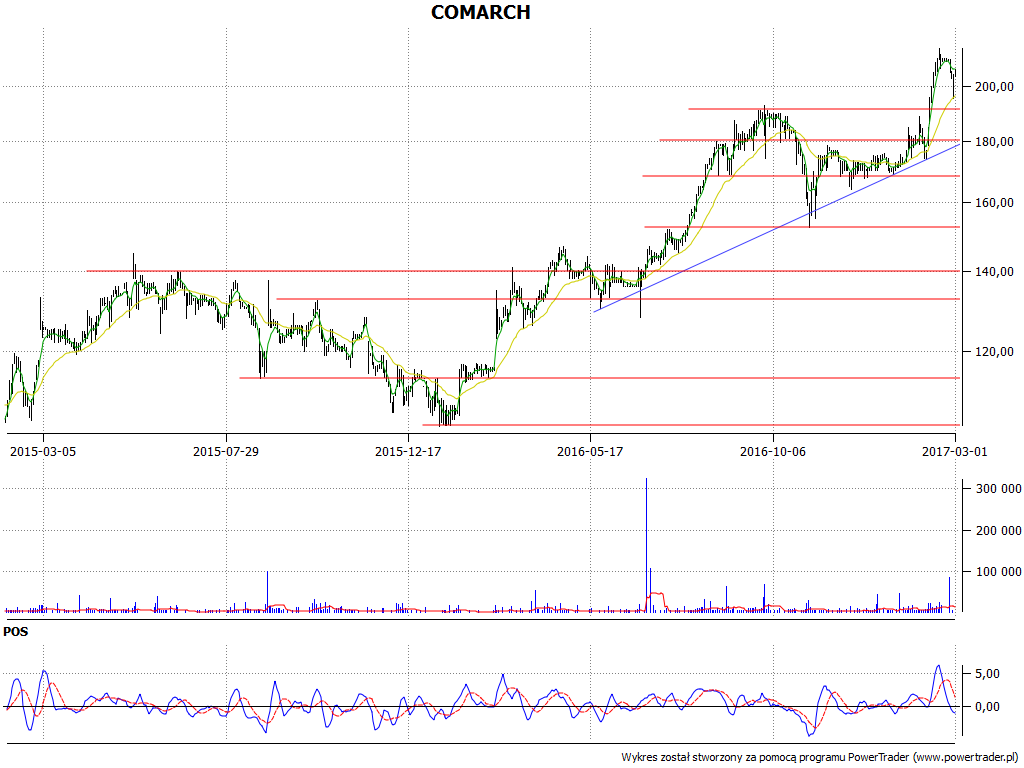Click the 5,00 oscillator axis label
The height and width of the screenshot is (768, 1024).
(x=987, y=674)
